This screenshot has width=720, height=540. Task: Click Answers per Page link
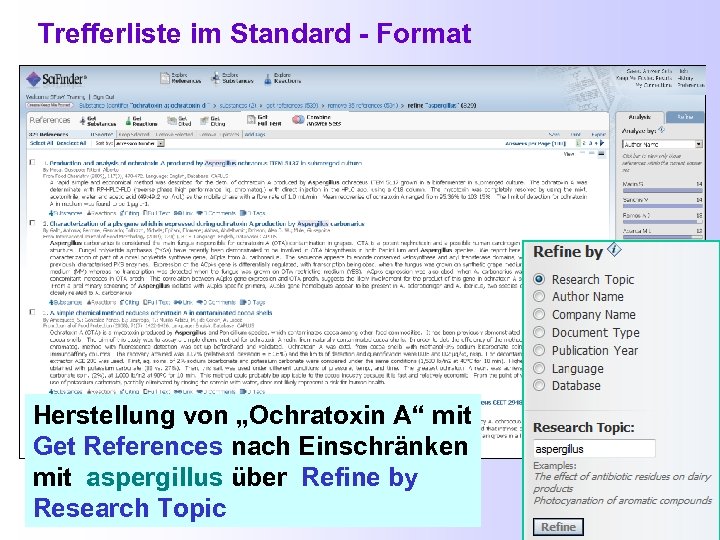[x=535, y=143]
